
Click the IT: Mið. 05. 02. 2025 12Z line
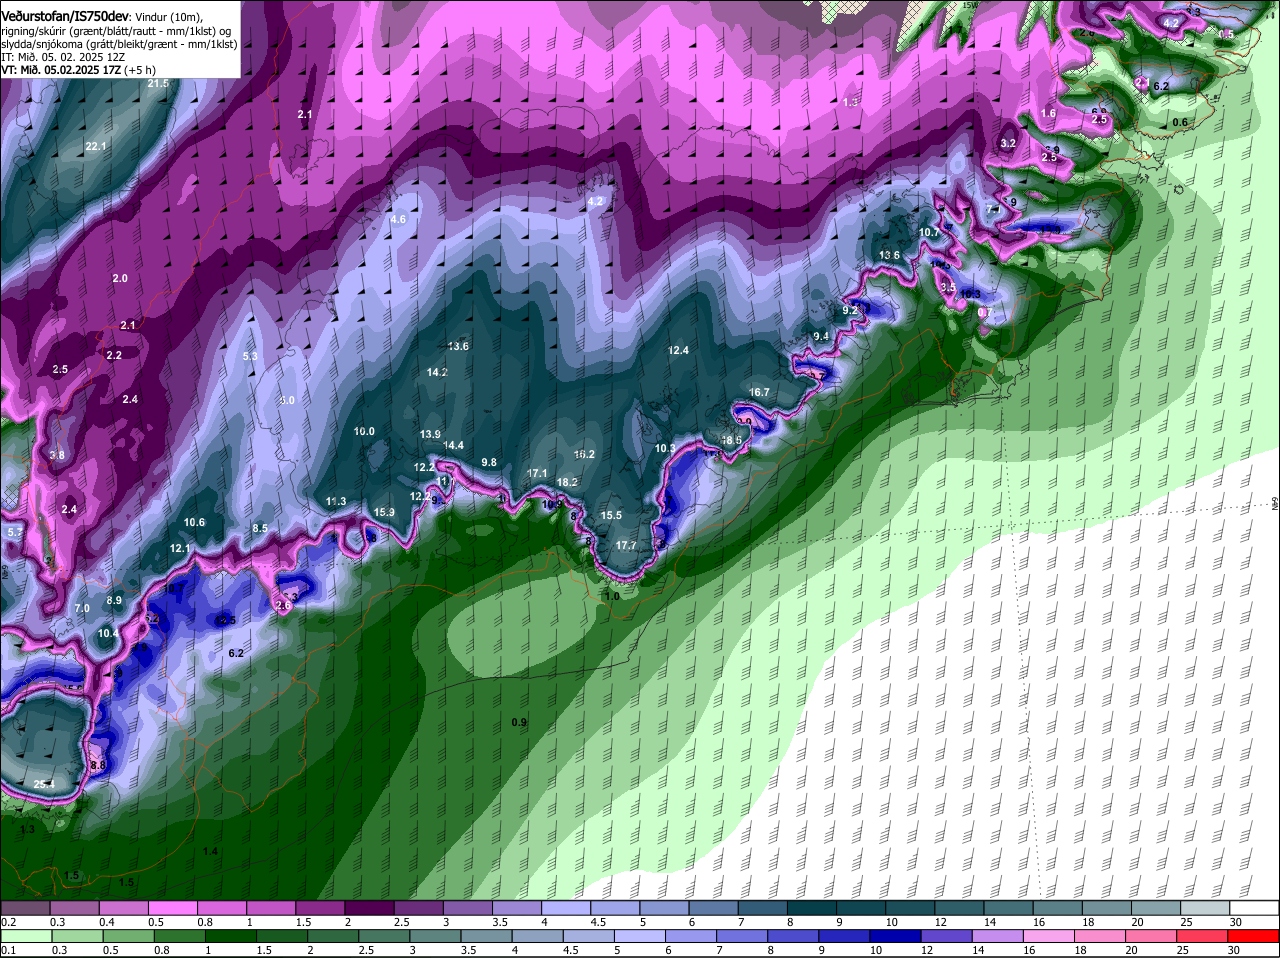pyautogui.click(x=63, y=57)
